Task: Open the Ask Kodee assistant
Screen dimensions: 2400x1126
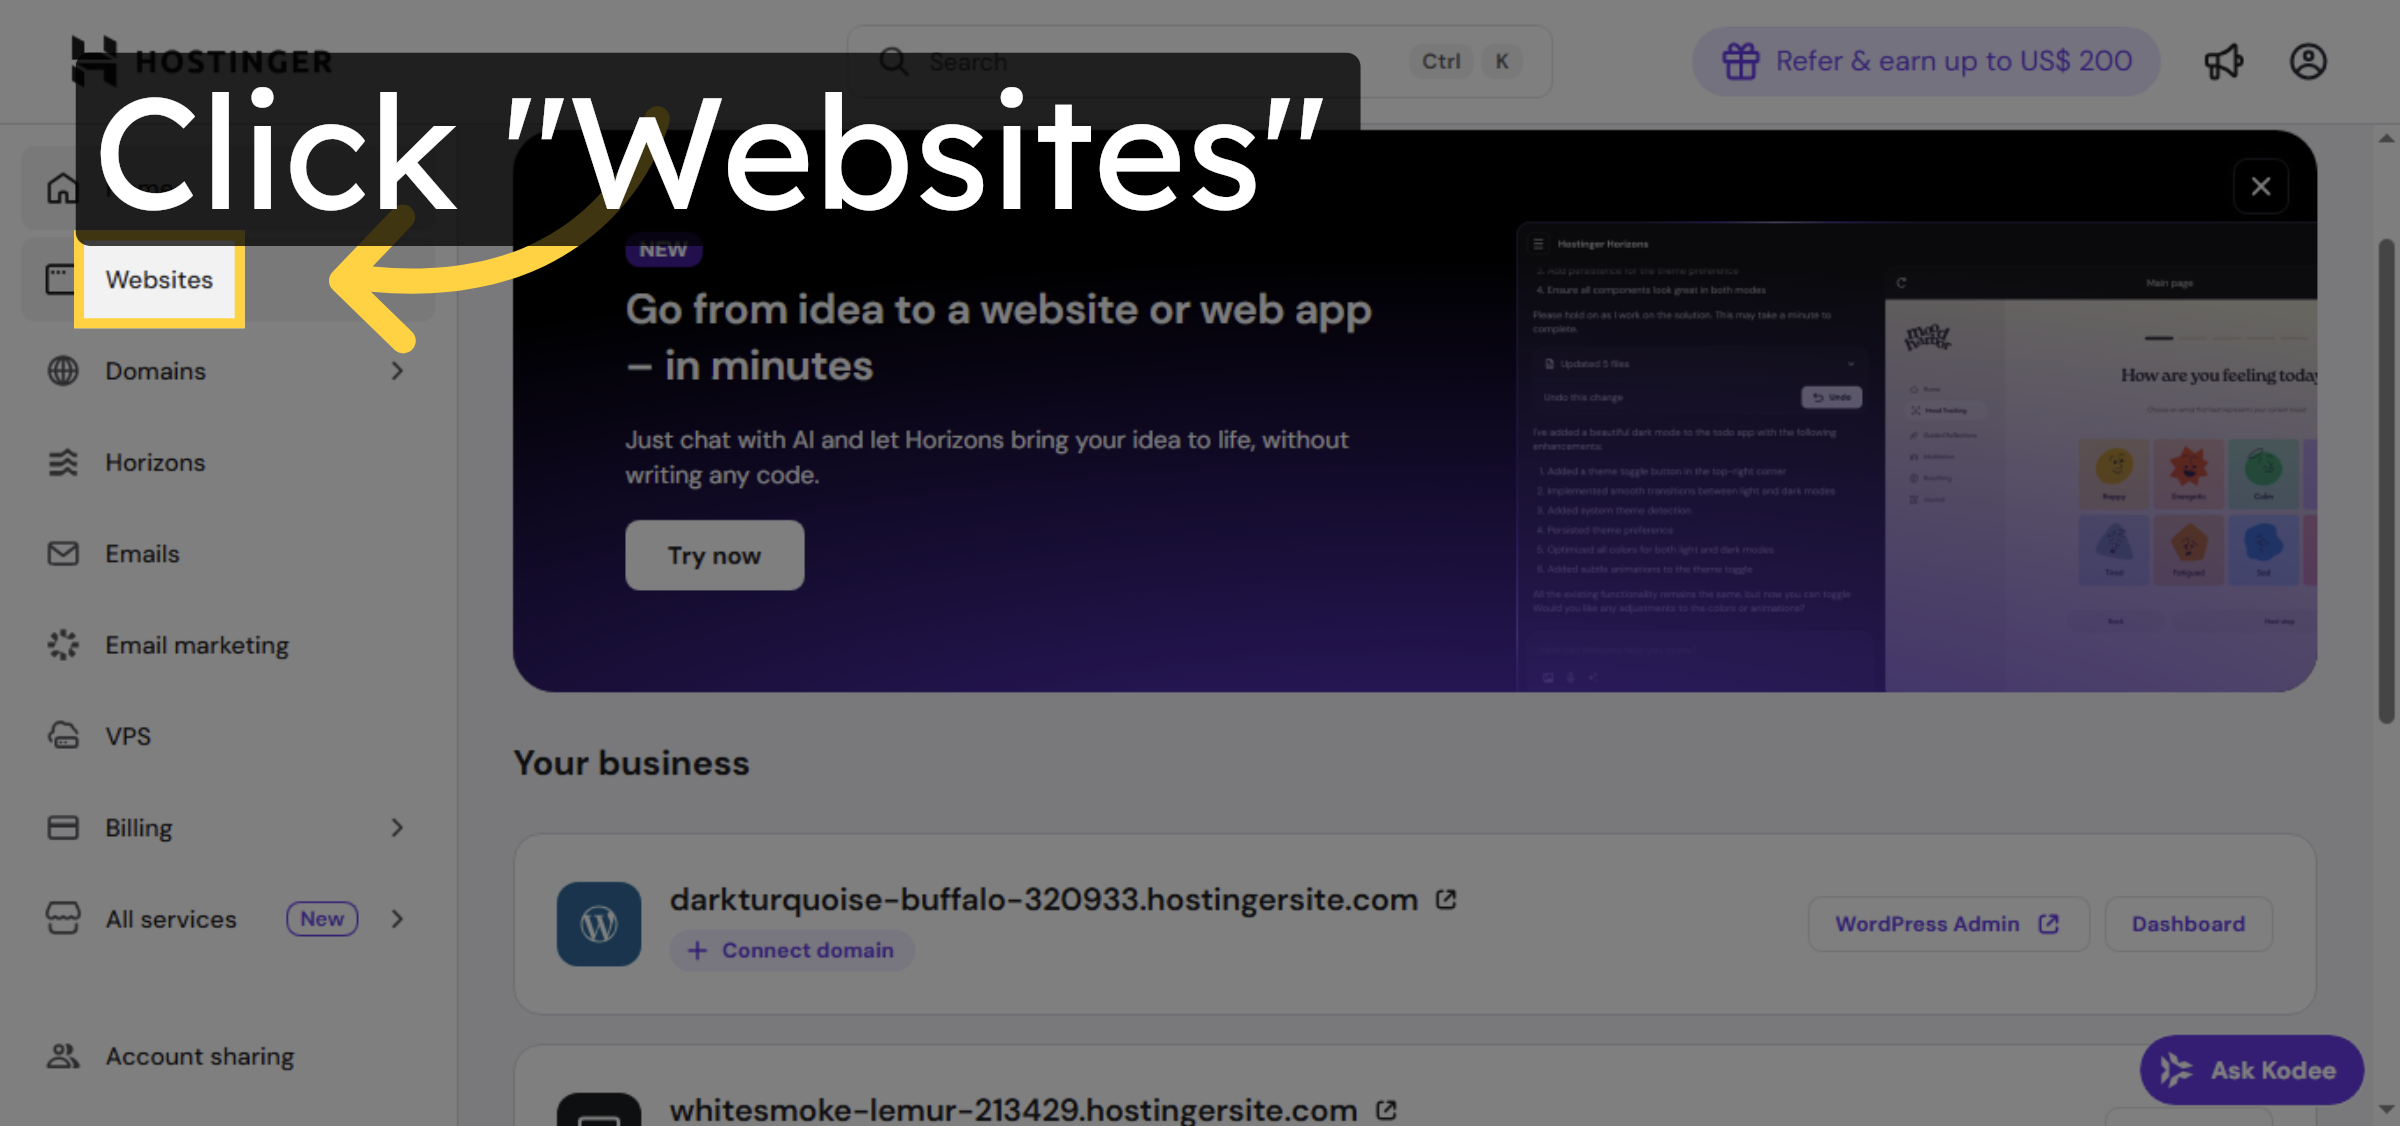Action: [2251, 1069]
